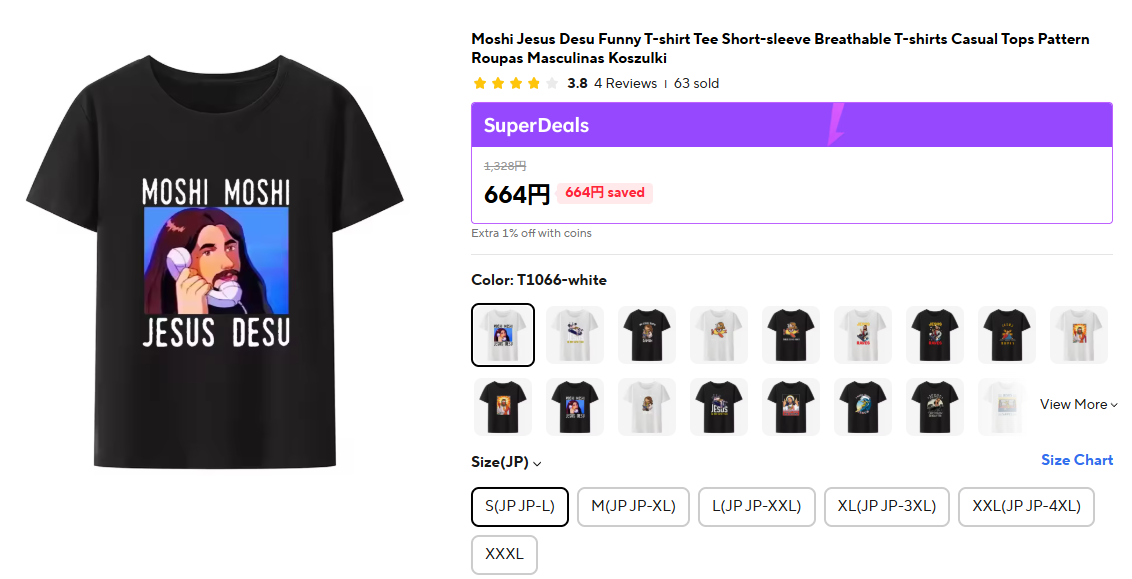
Task: Select size XL(JP JP-3XL)
Action: tap(886, 506)
